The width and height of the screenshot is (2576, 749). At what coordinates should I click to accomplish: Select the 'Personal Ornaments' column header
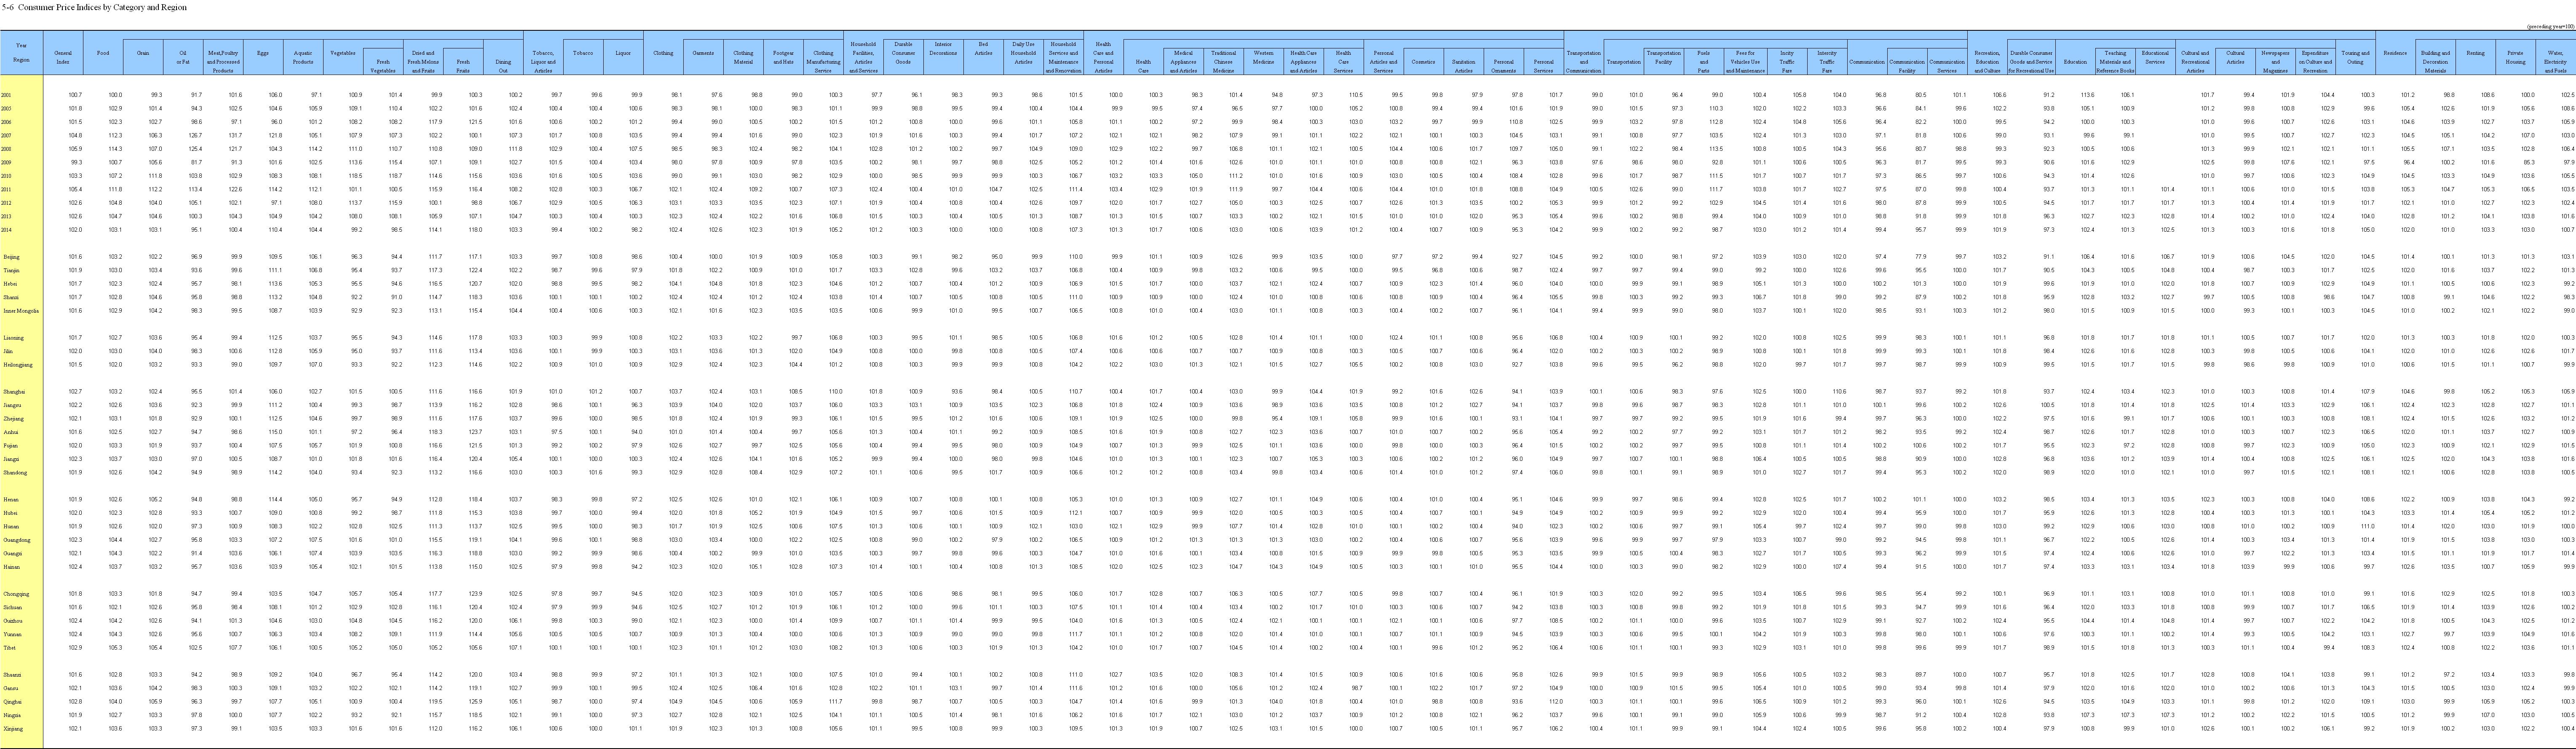tap(1503, 66)
